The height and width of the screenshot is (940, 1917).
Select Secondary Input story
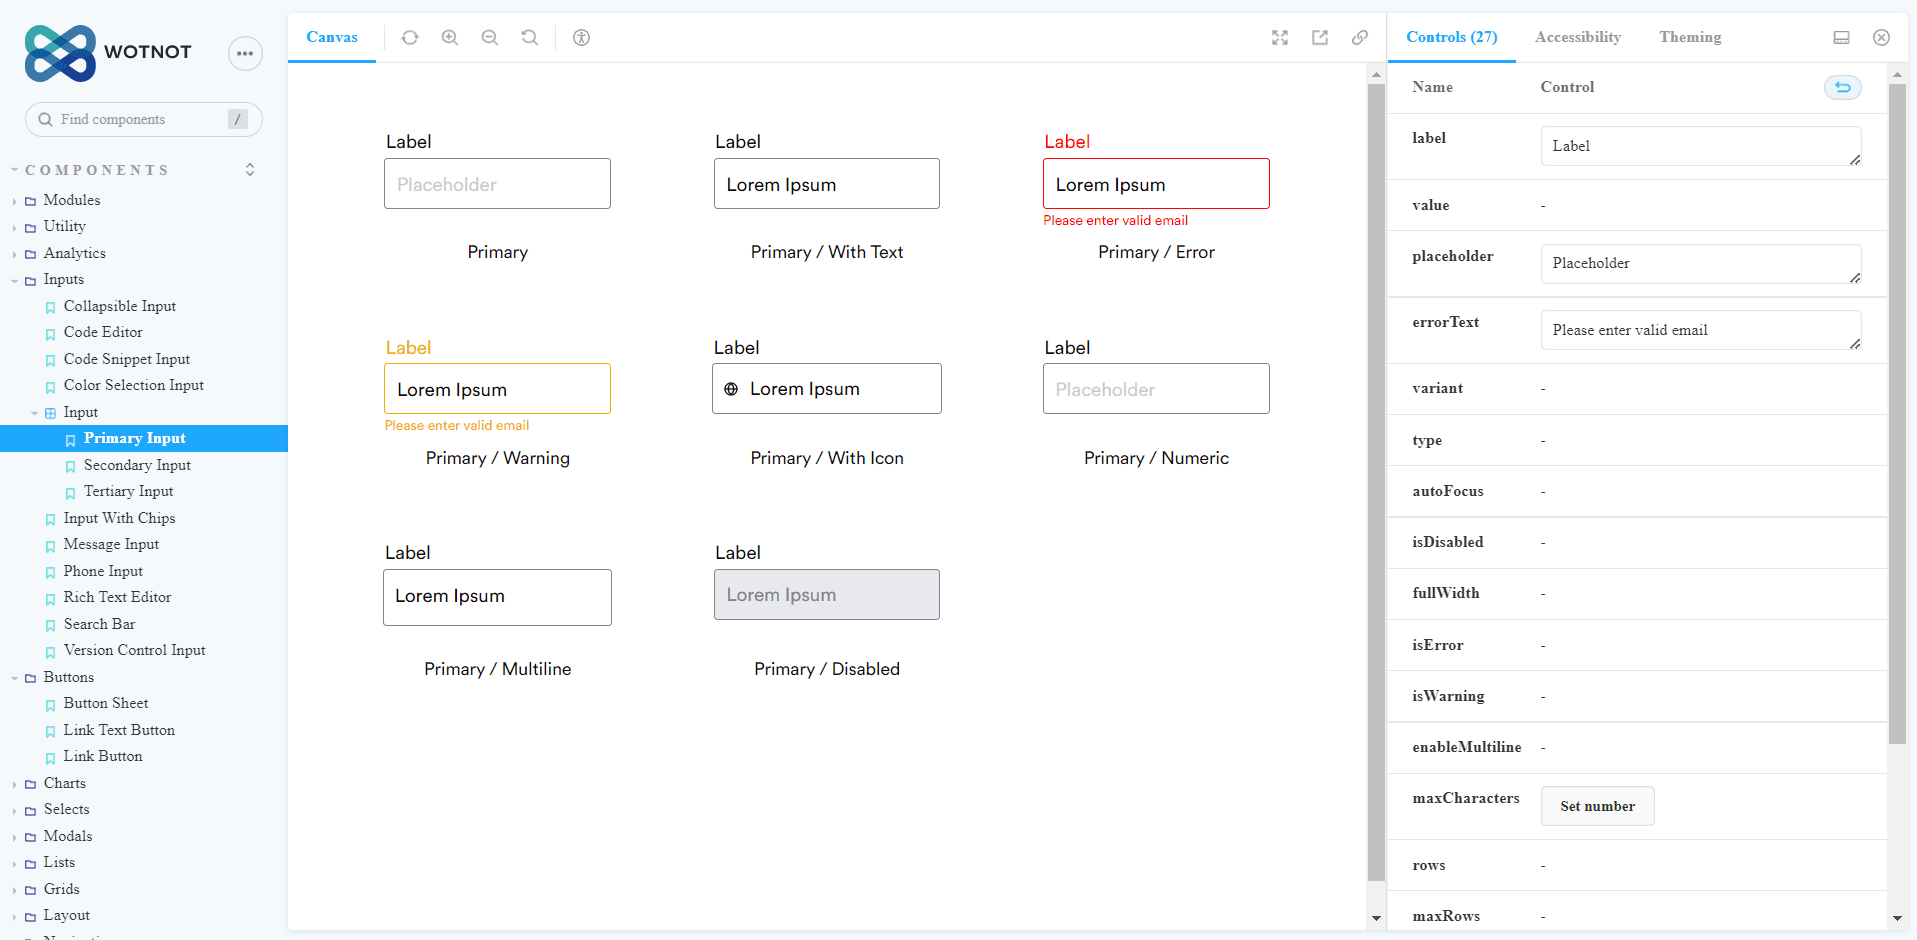[x=137, y=465]
